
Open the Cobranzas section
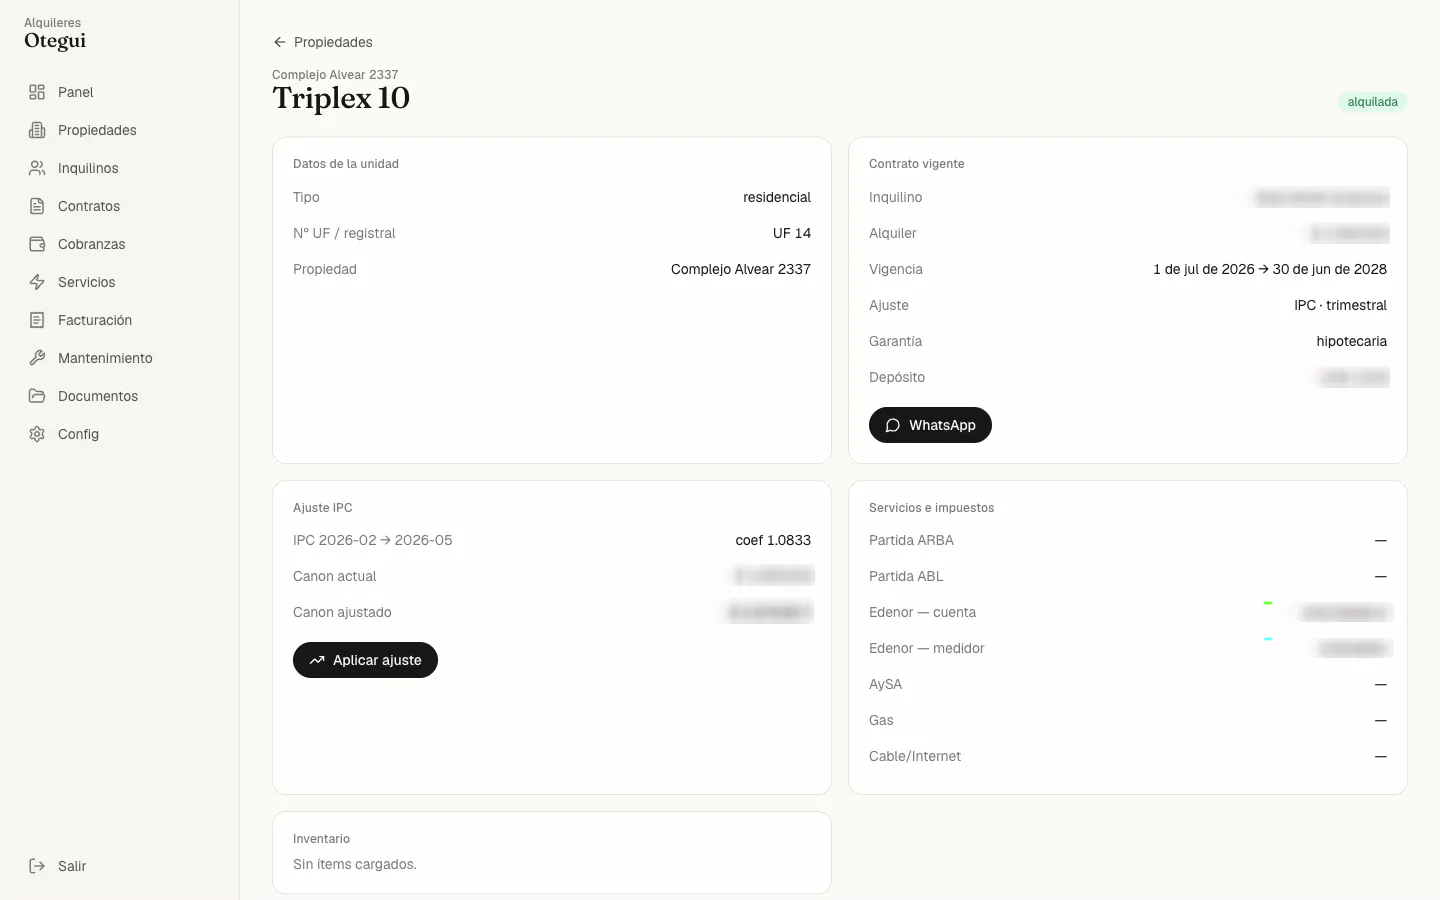click(120, 244)
